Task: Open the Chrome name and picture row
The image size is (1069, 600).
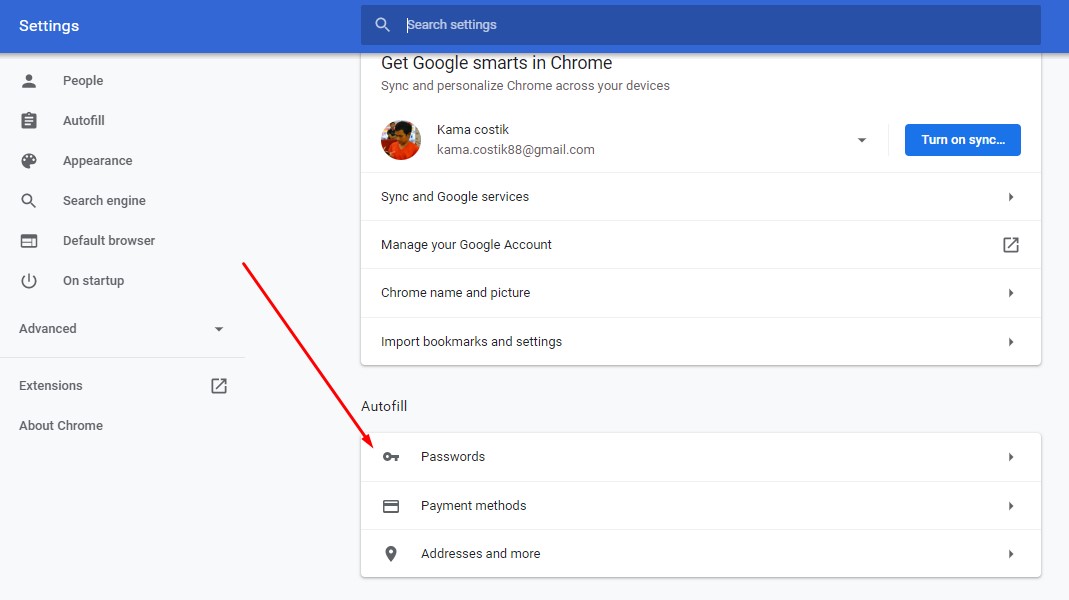Action: click(700, 293)
